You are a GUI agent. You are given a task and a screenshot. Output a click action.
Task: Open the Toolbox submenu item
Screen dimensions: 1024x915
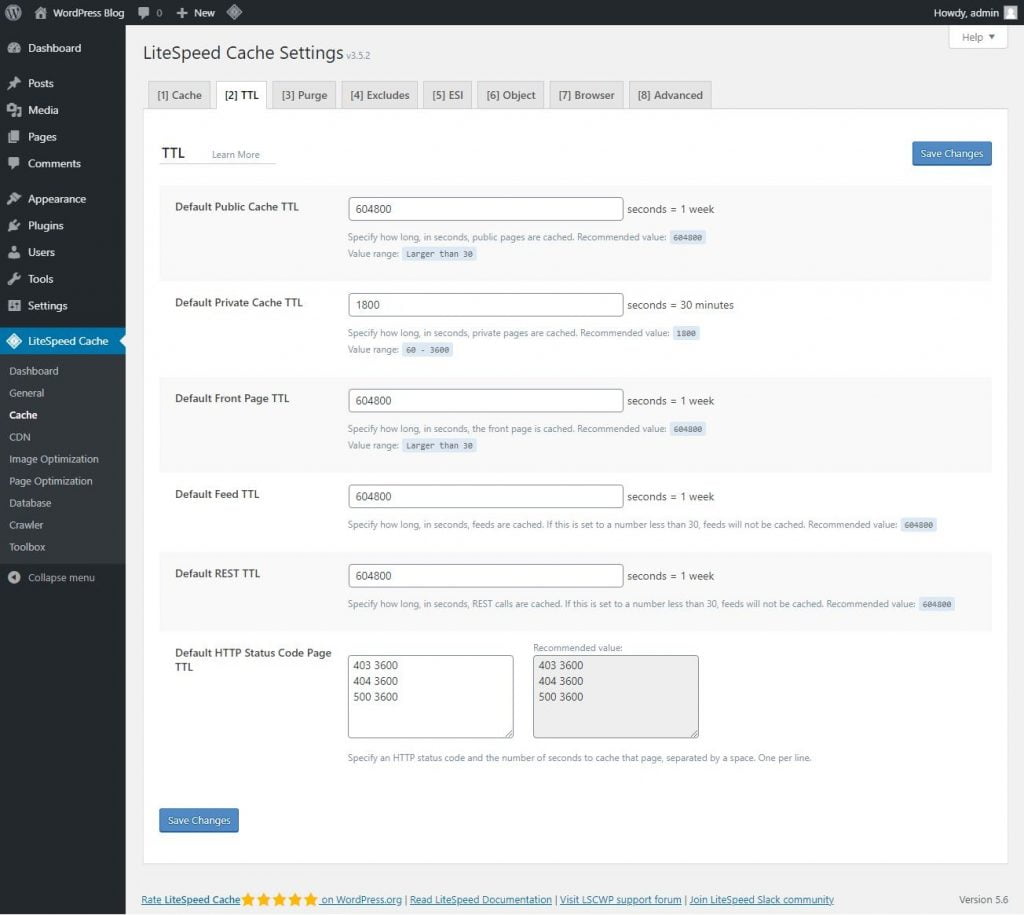click(x=27, y=547)
